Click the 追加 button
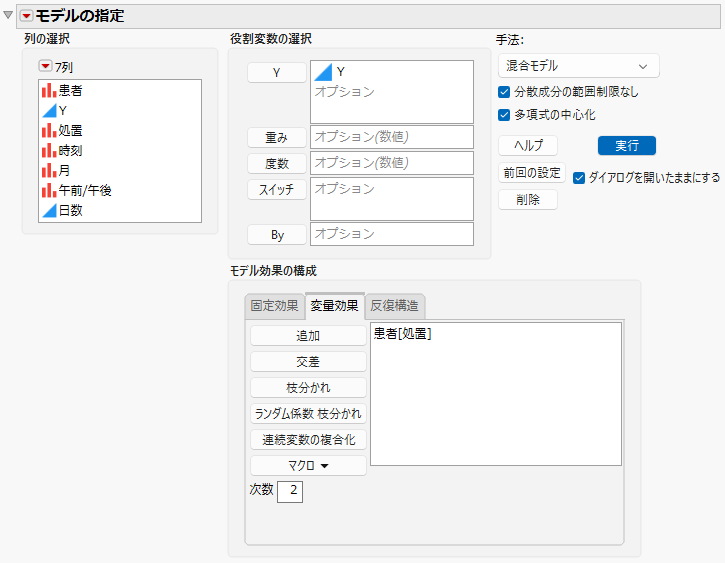The height and width of the screenshot is (563, 725). pyautogui.click(x=308, y=336)
